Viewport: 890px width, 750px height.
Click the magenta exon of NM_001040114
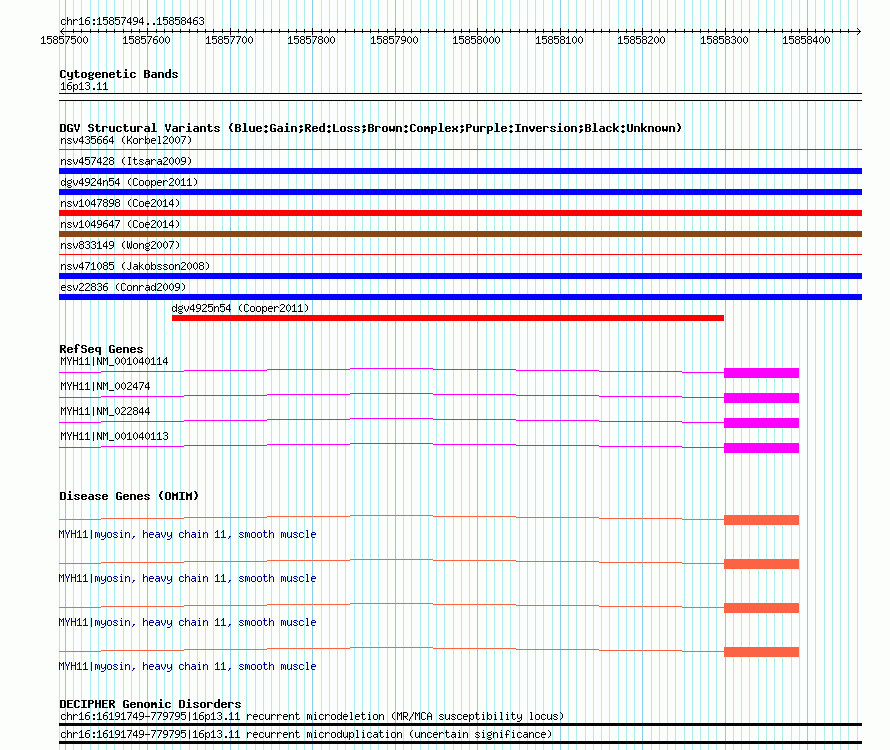click(x=761, y=373)
